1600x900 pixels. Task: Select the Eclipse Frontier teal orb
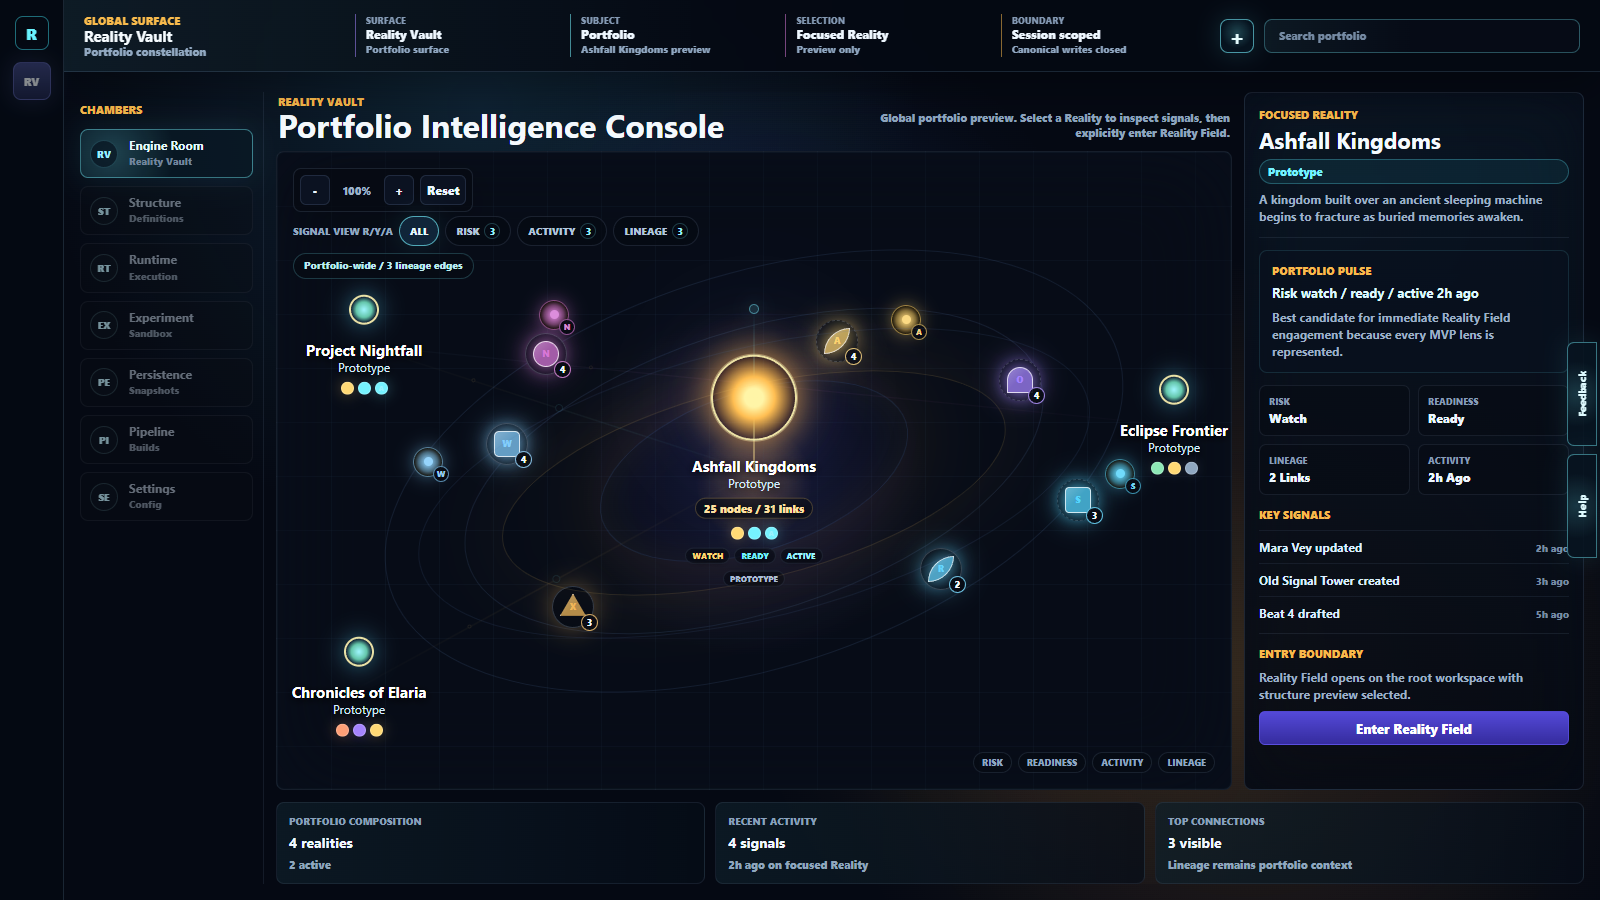pos(1174,390)
